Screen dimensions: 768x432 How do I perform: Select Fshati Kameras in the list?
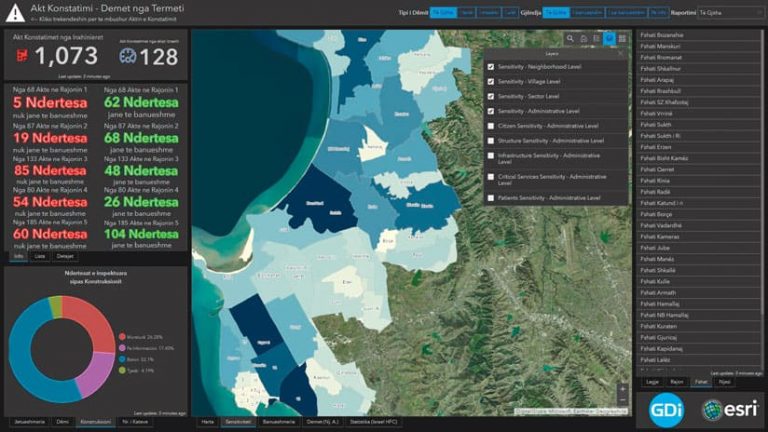(x=699, y=237)
